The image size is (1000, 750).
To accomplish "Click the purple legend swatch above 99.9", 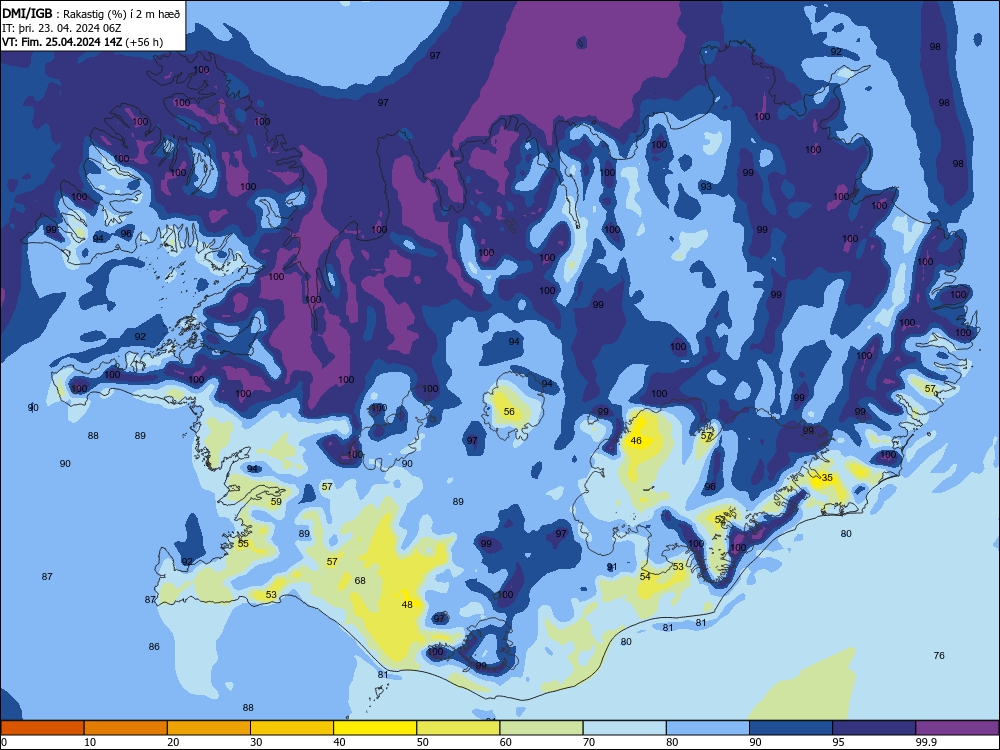I will [957, 728].
